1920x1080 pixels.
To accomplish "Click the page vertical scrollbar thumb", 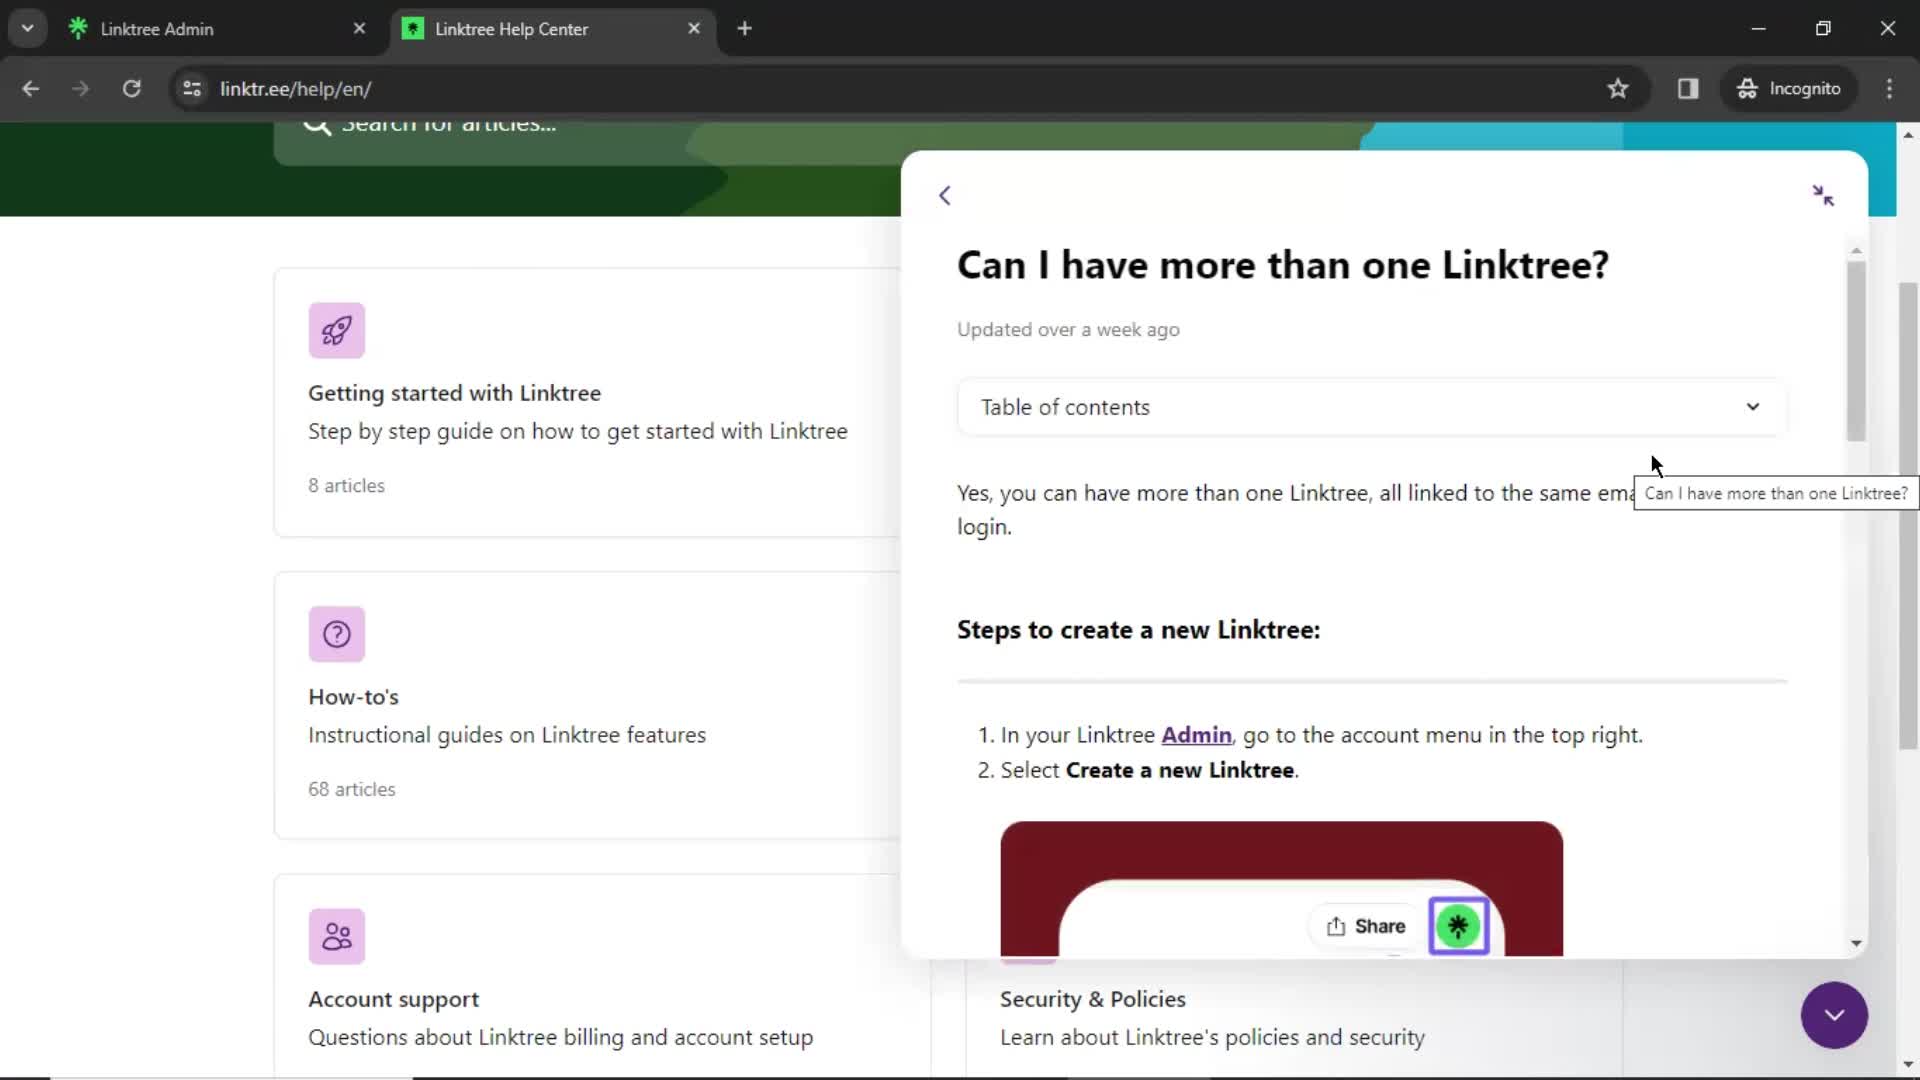I will click(x=1908, y=515).
